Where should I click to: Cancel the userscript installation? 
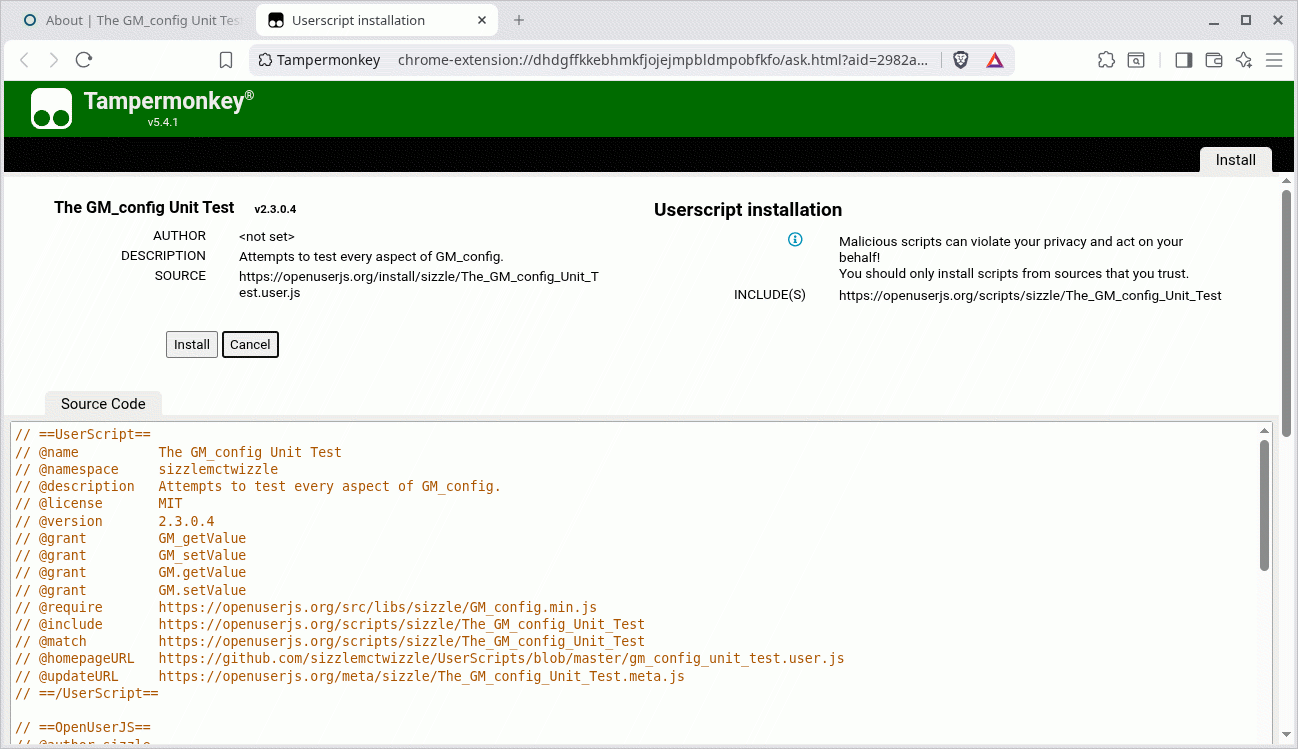click(250, 344)
